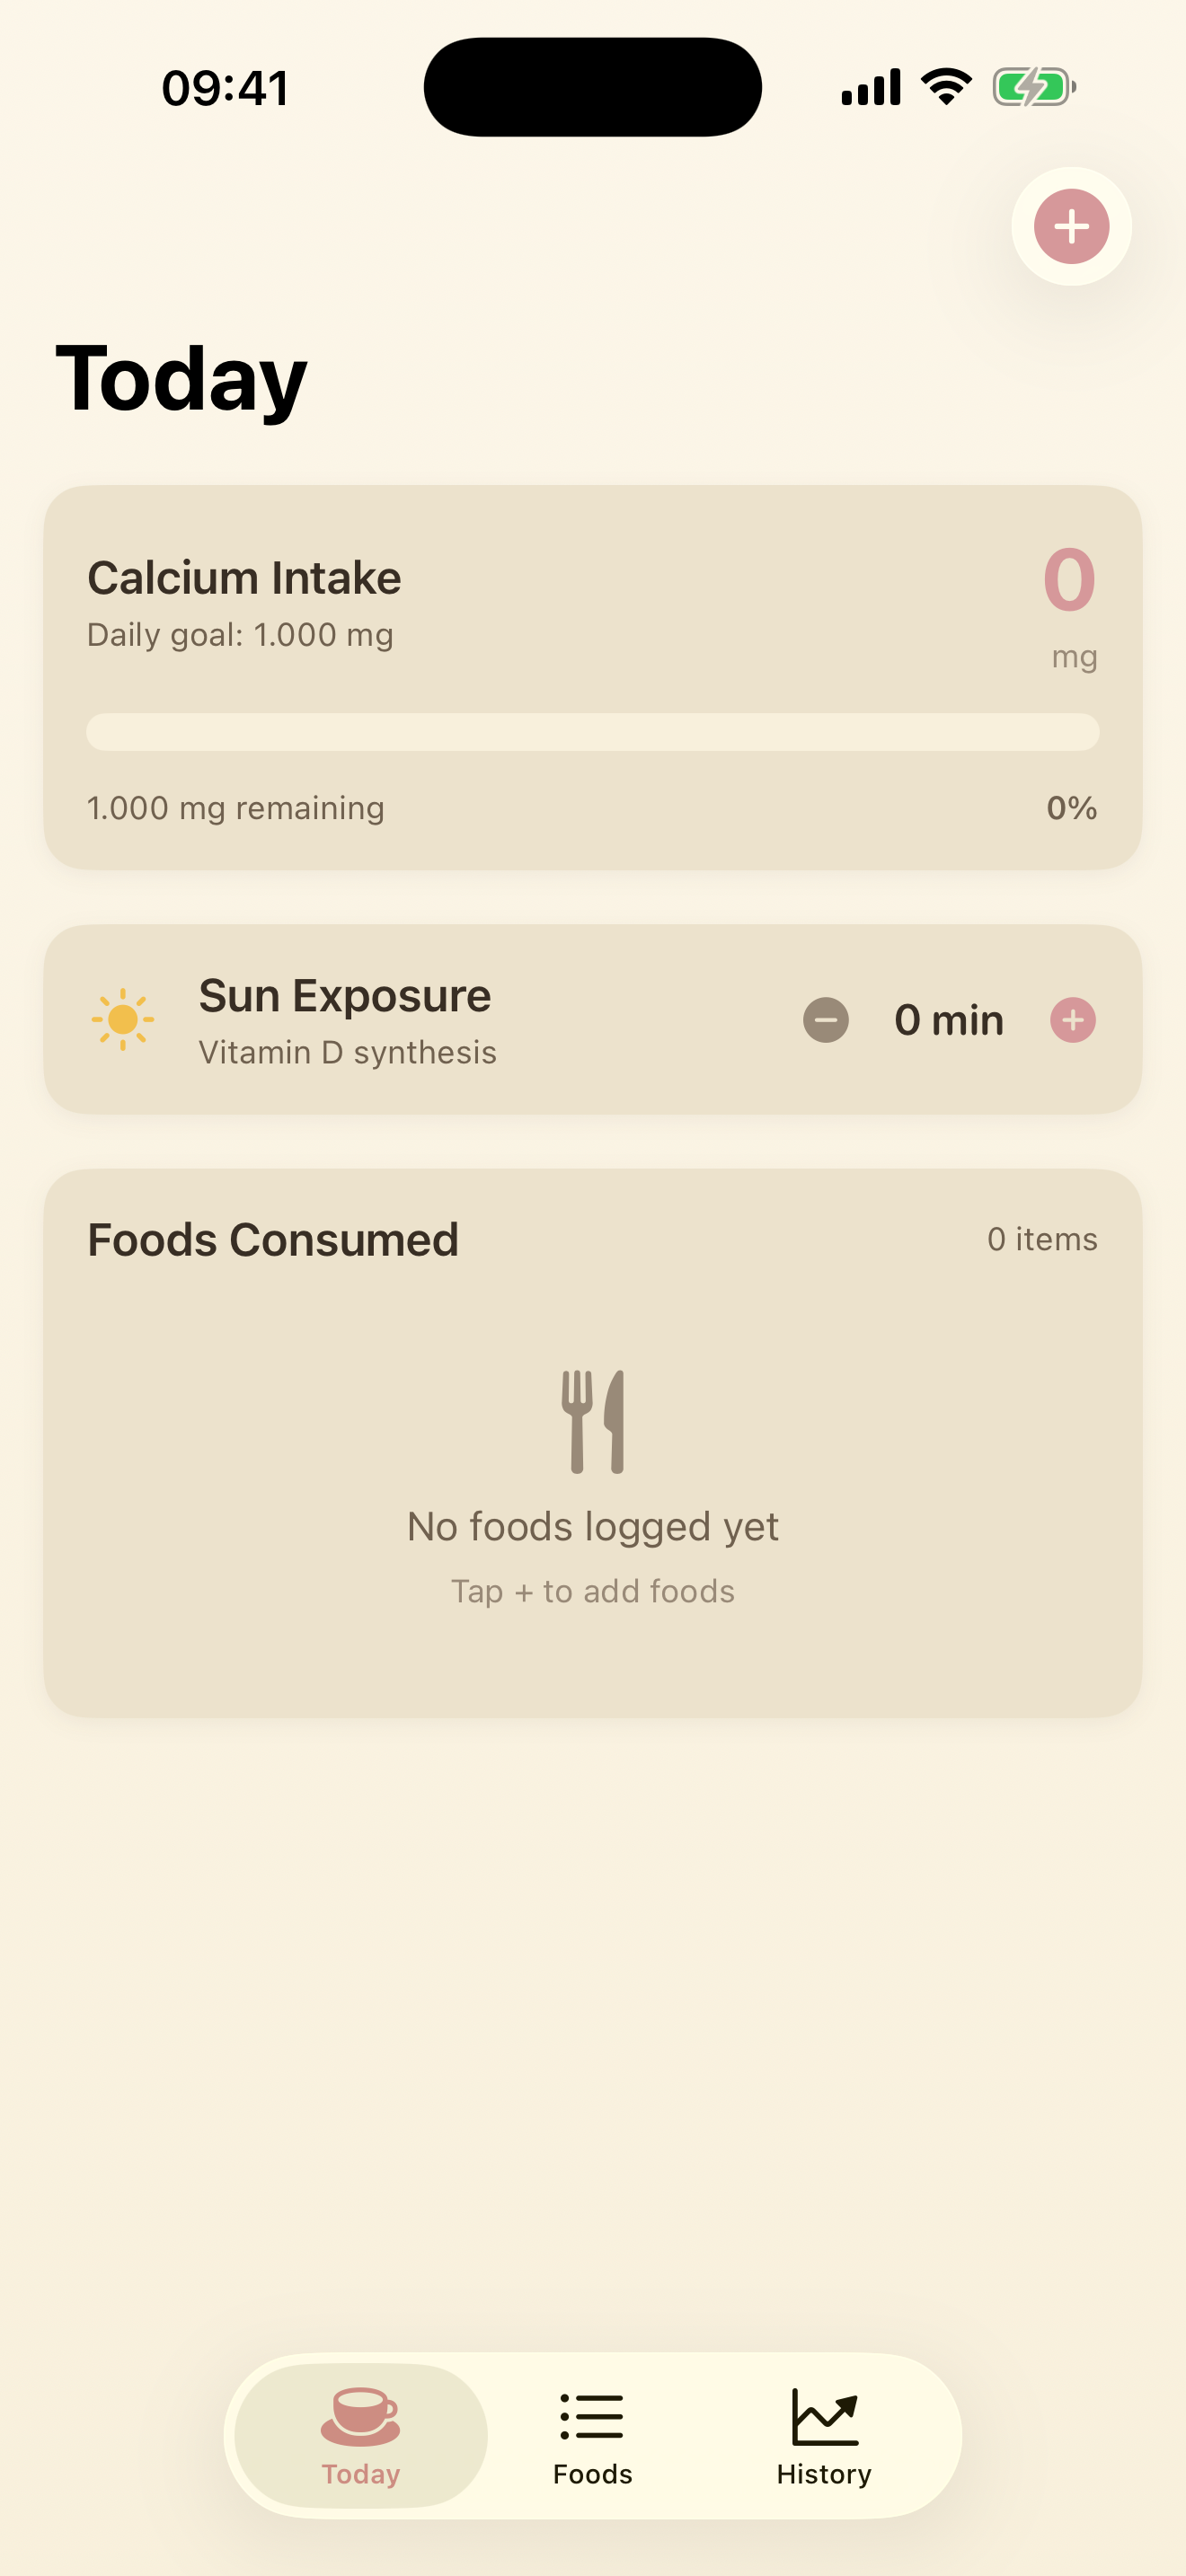Screen dimensions: 1186x2576
Task: Increase sun exposure minutes with plus
Action: (x=1073, y=1020)
